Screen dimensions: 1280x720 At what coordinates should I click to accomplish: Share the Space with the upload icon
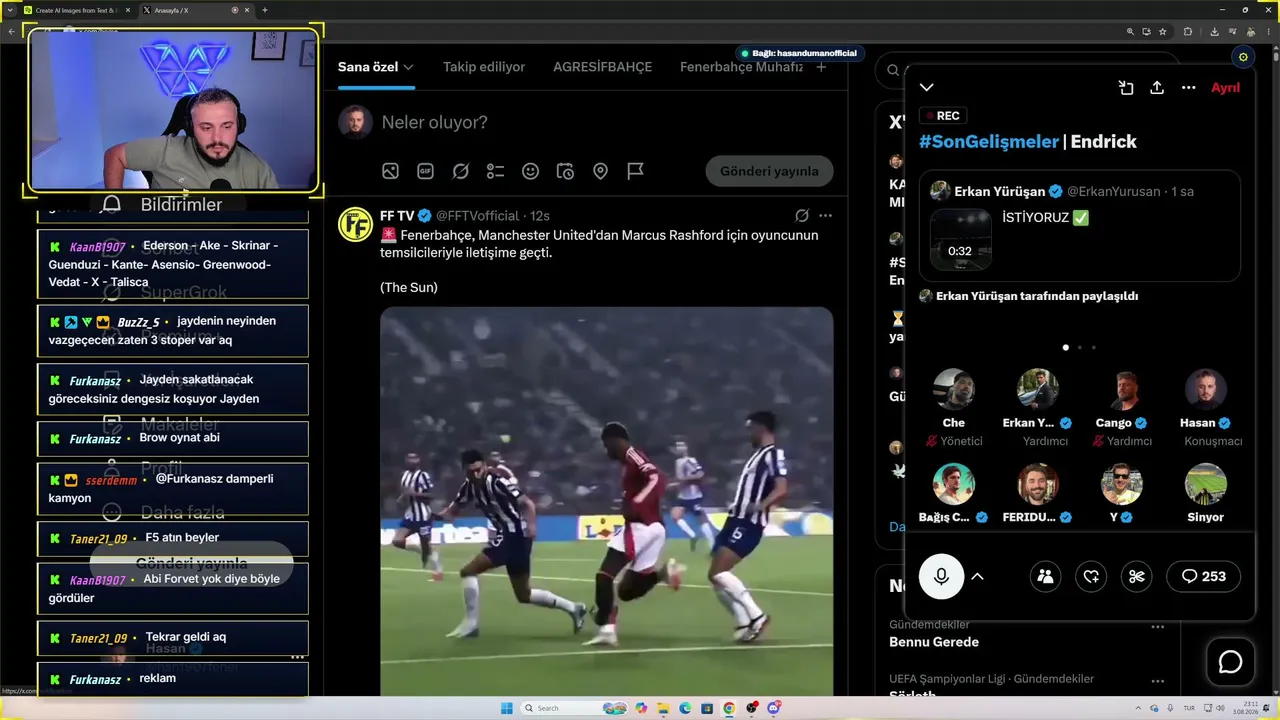(x=1157, y=88)
